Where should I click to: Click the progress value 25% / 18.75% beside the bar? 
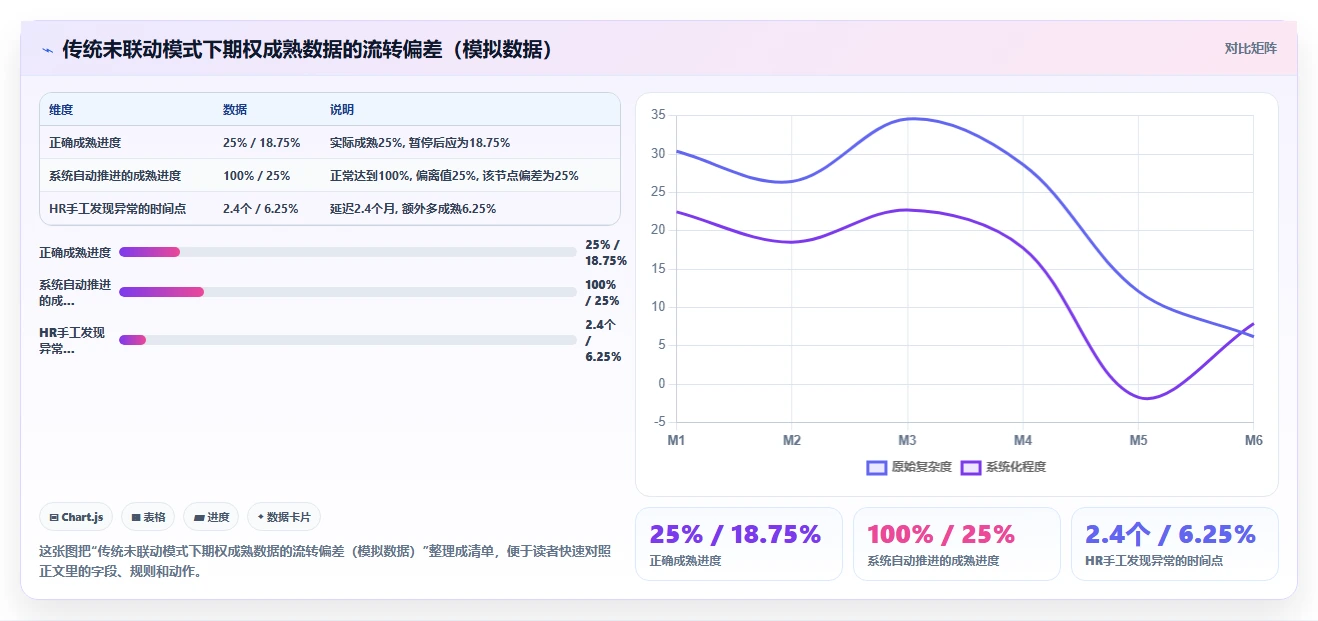pyautogui.click(x=606, y=253)
